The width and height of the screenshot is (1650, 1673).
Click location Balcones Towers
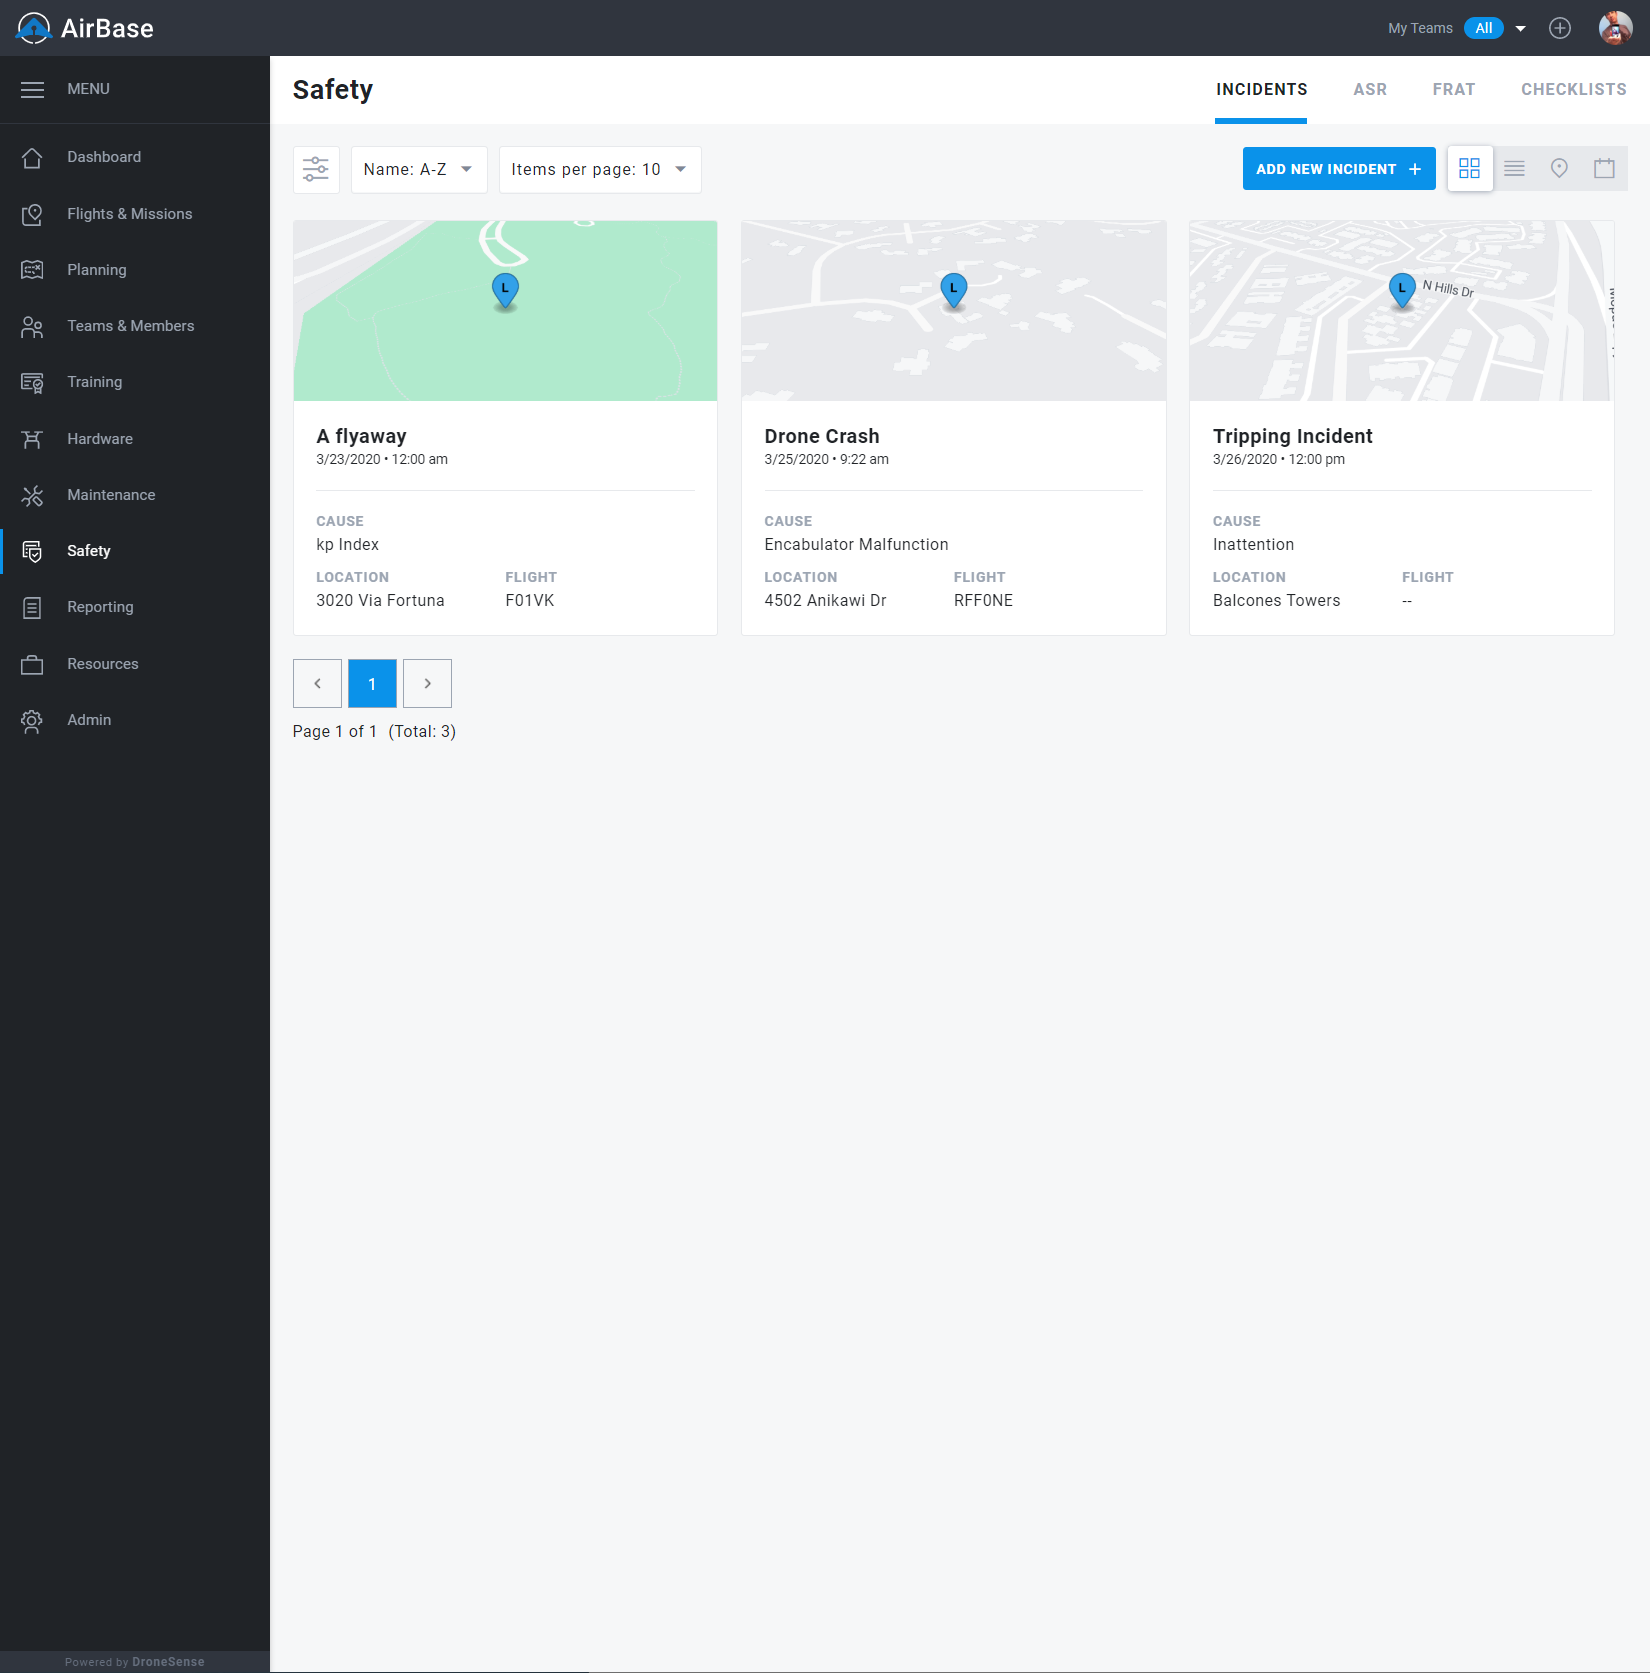pyautogui.click(x=1276, y=601)
